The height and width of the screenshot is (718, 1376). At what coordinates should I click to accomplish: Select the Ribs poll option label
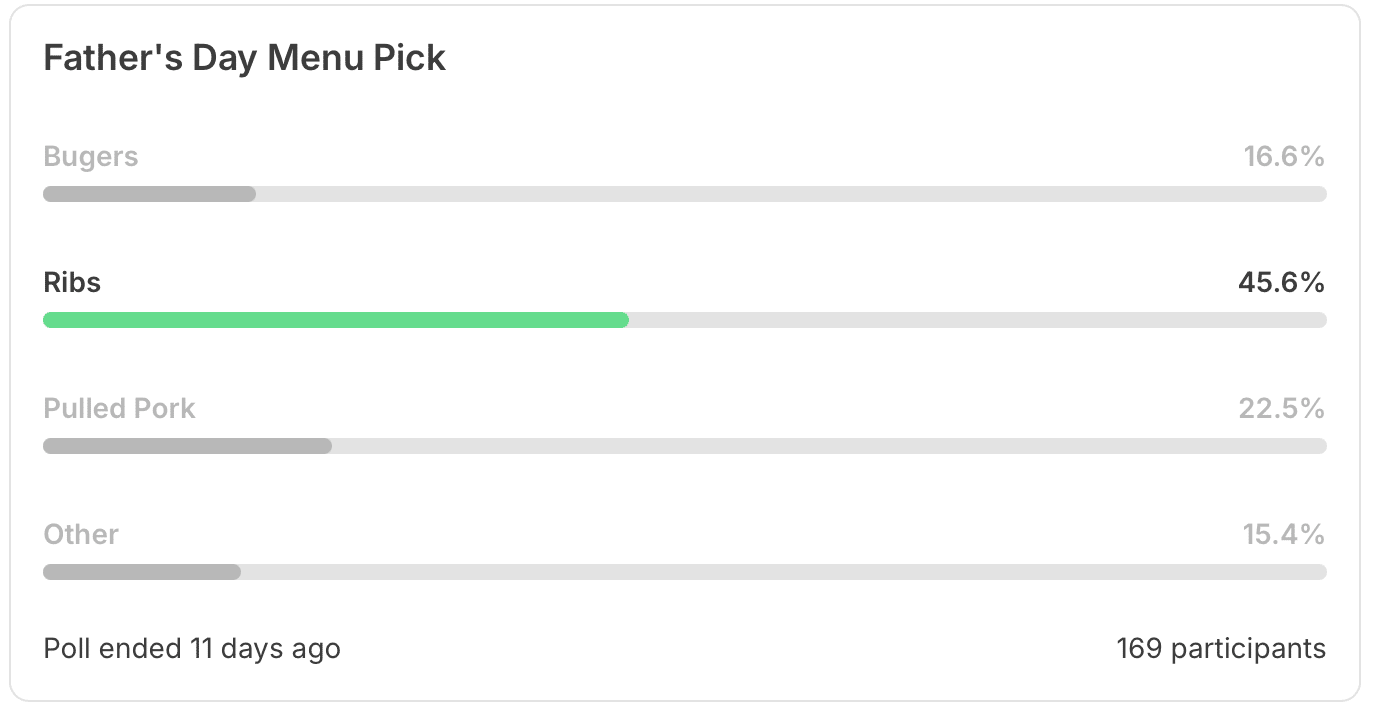tap(72, 283)
